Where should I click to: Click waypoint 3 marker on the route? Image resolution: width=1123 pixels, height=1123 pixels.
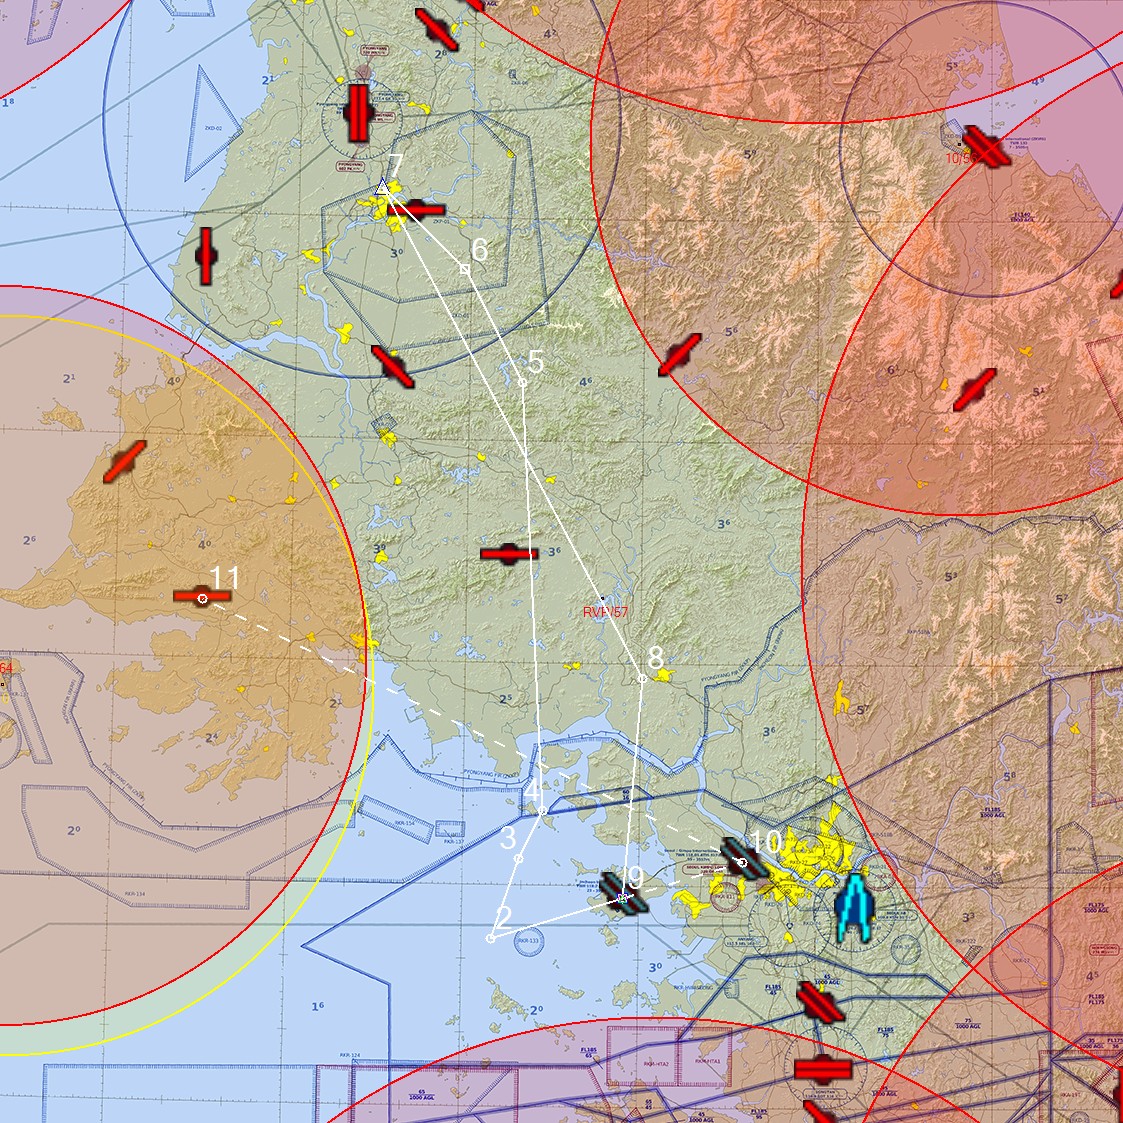[x=519, y=857]
